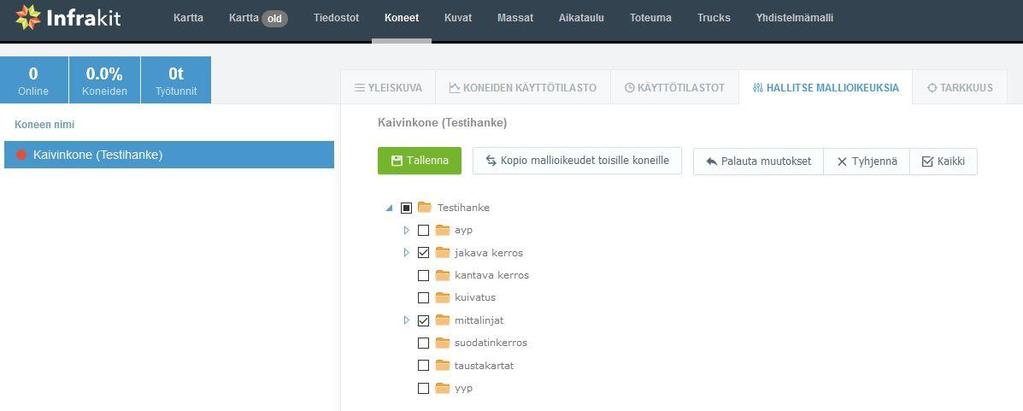
Task: Go to Tiedostot page
Action: pyautogui.click(x=336, y=18)
